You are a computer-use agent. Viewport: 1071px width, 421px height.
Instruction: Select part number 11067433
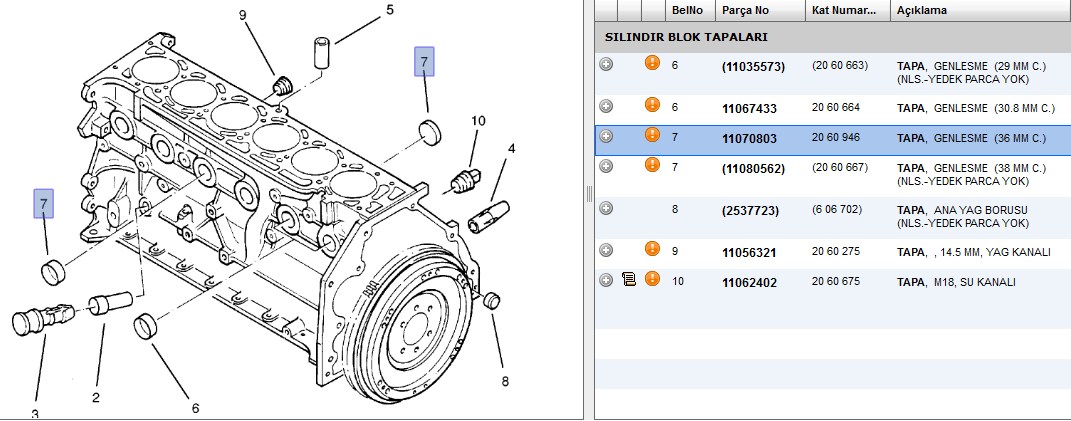749,109
